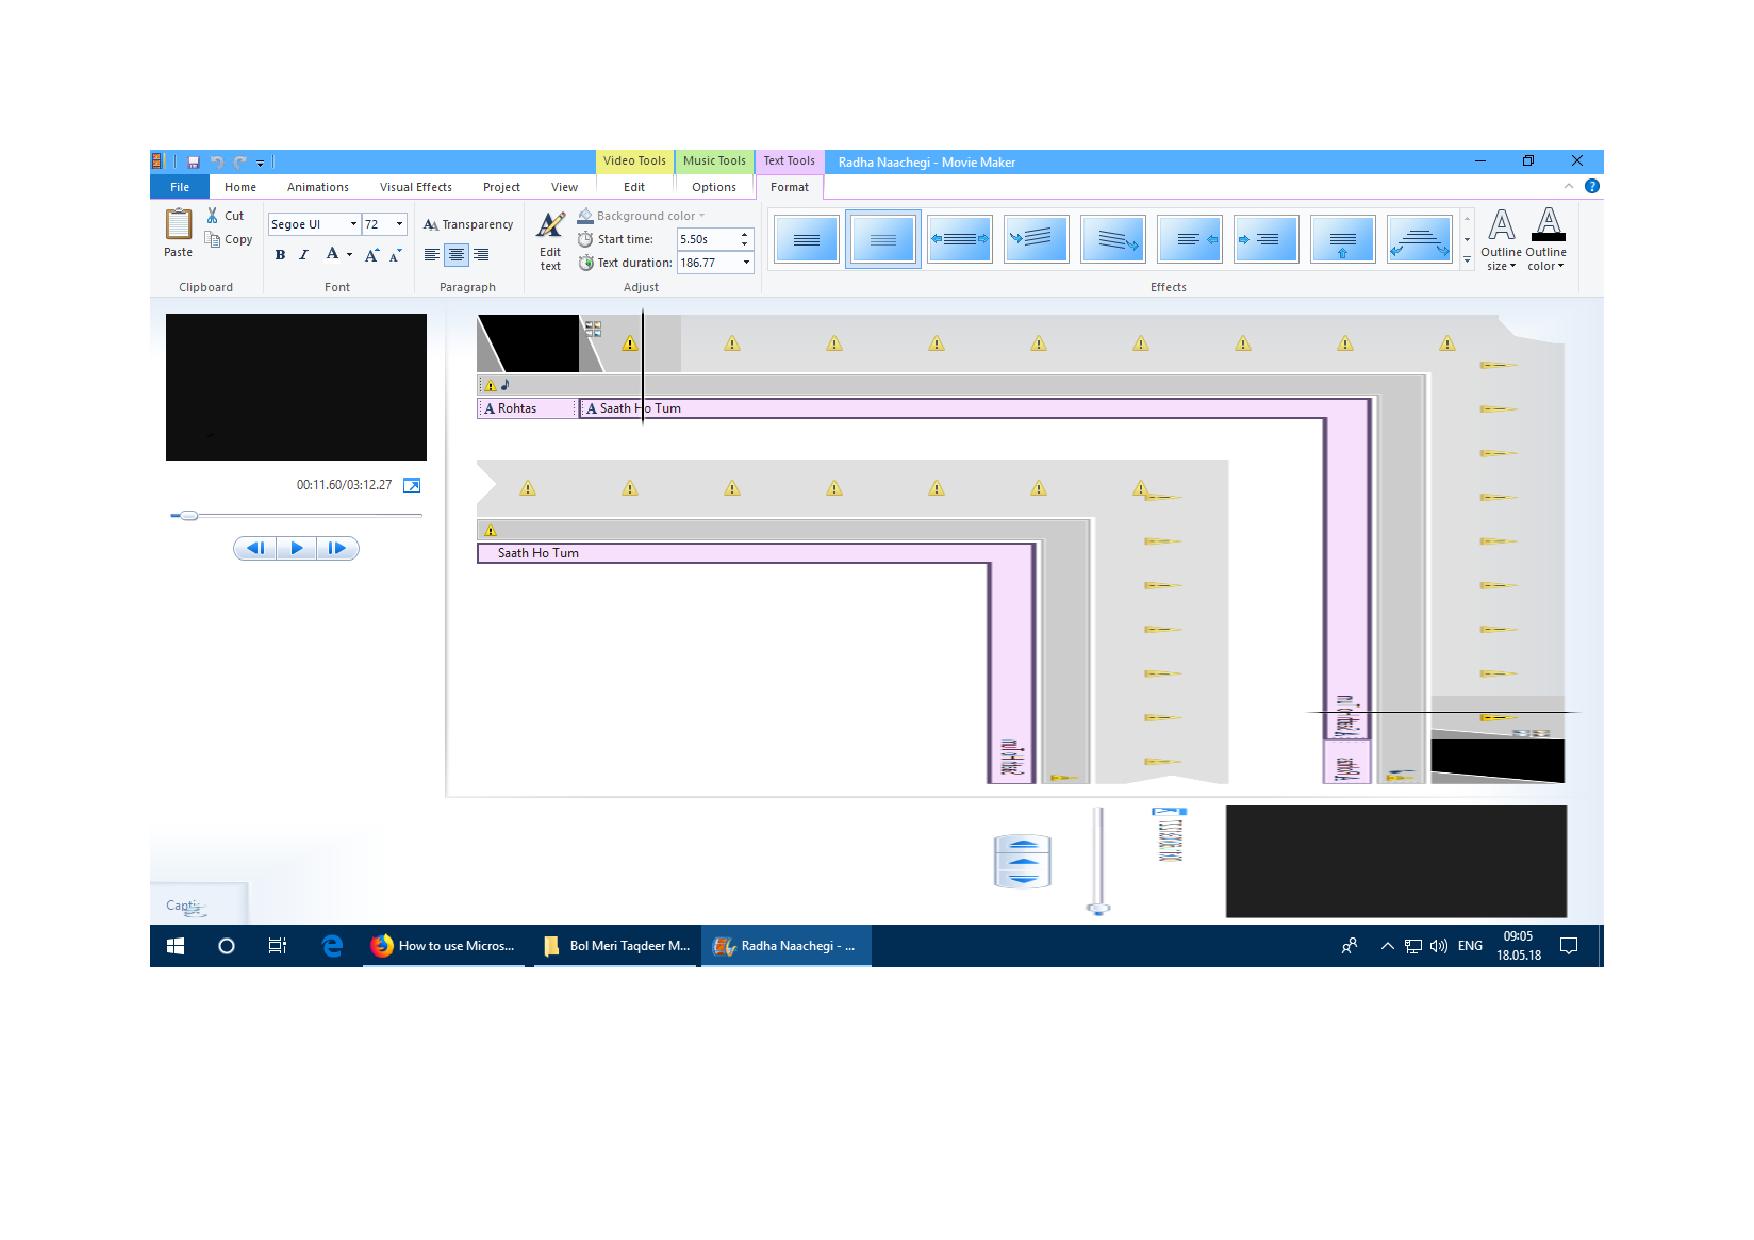Apply the fly in from right effect
The width and height of the screenshot is (1754, 1240).
point(1190,239)
